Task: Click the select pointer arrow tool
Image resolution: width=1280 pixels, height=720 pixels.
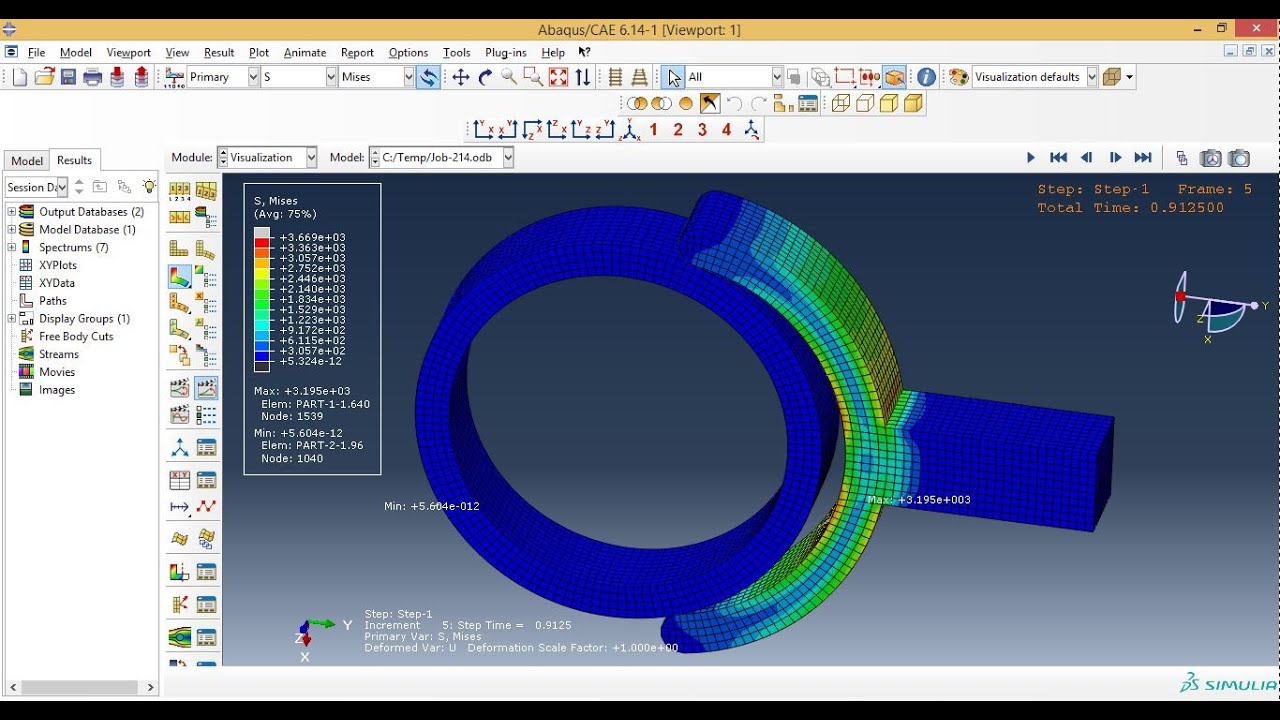Action: [673, 77]
